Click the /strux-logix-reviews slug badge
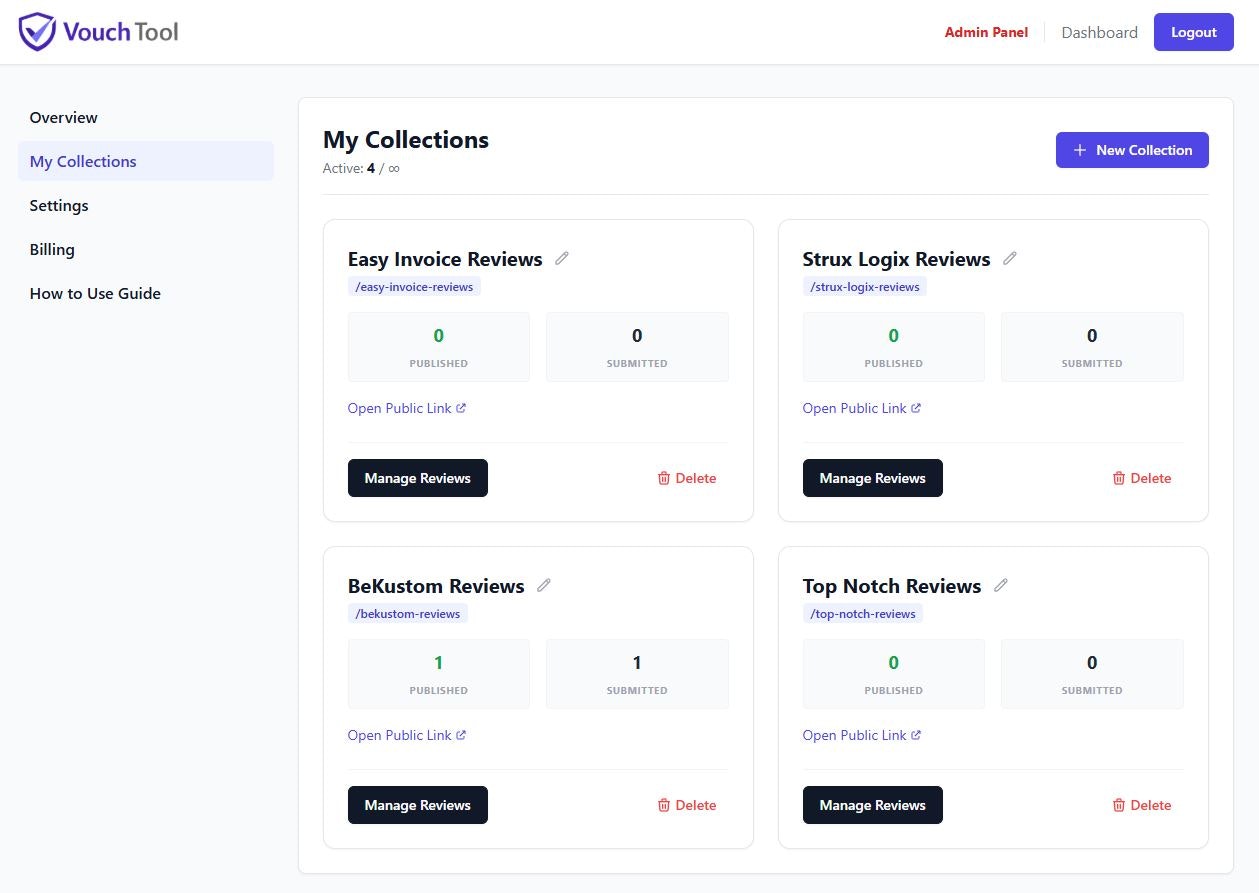This screenshot has height=893, width=1259. click(x=864, y=286)
